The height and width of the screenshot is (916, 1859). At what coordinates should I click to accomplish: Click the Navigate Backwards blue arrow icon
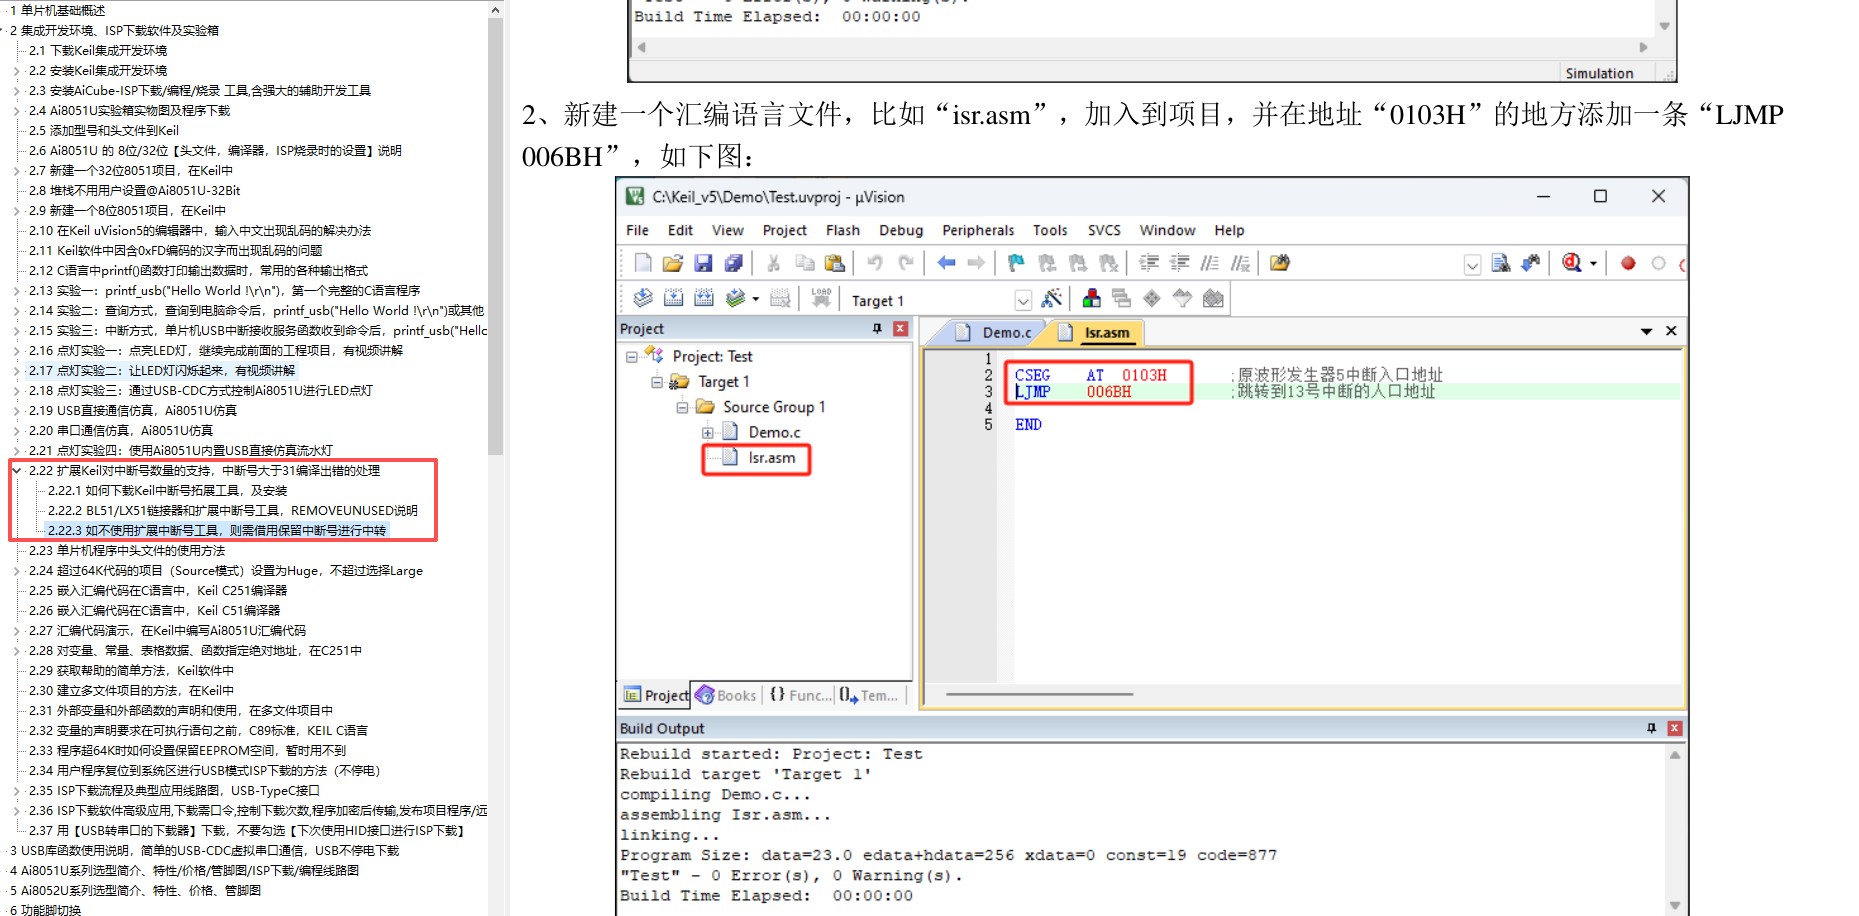tap(946, 263)
